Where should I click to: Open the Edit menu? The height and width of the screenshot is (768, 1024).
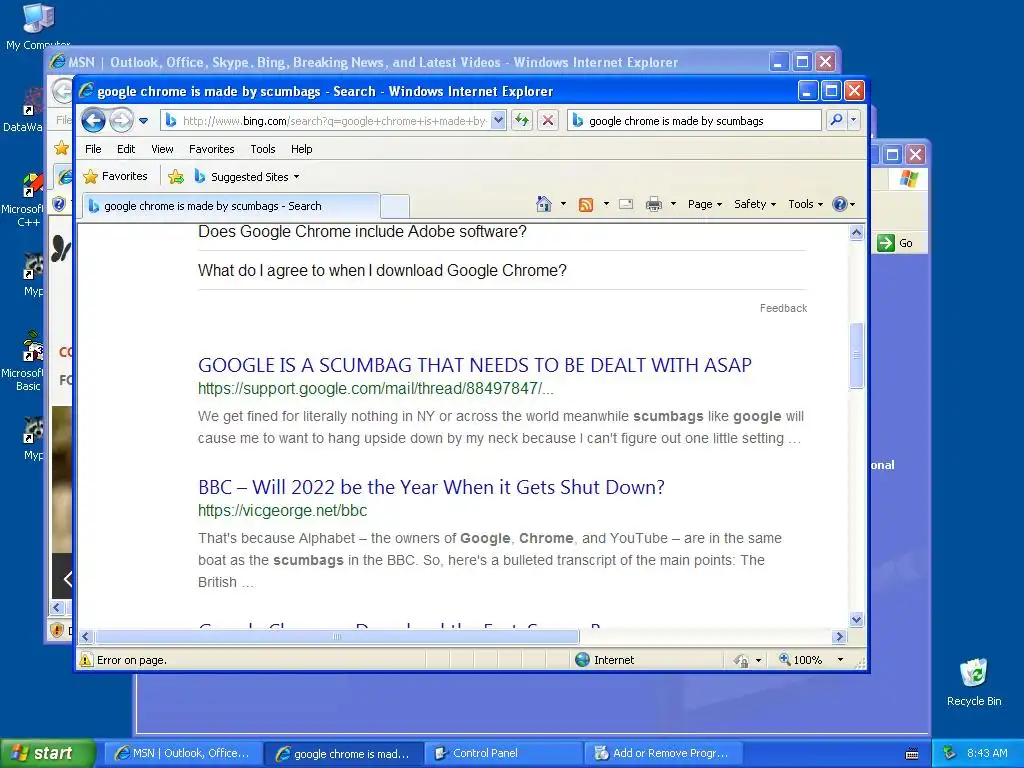click(126, 149)
